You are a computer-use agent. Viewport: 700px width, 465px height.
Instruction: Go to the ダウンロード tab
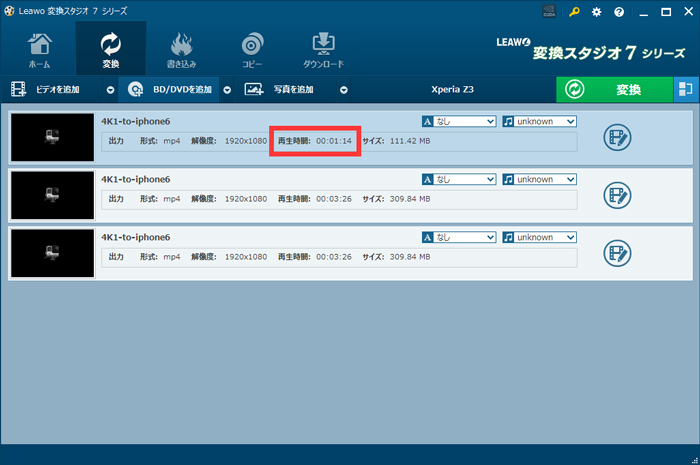323,49
